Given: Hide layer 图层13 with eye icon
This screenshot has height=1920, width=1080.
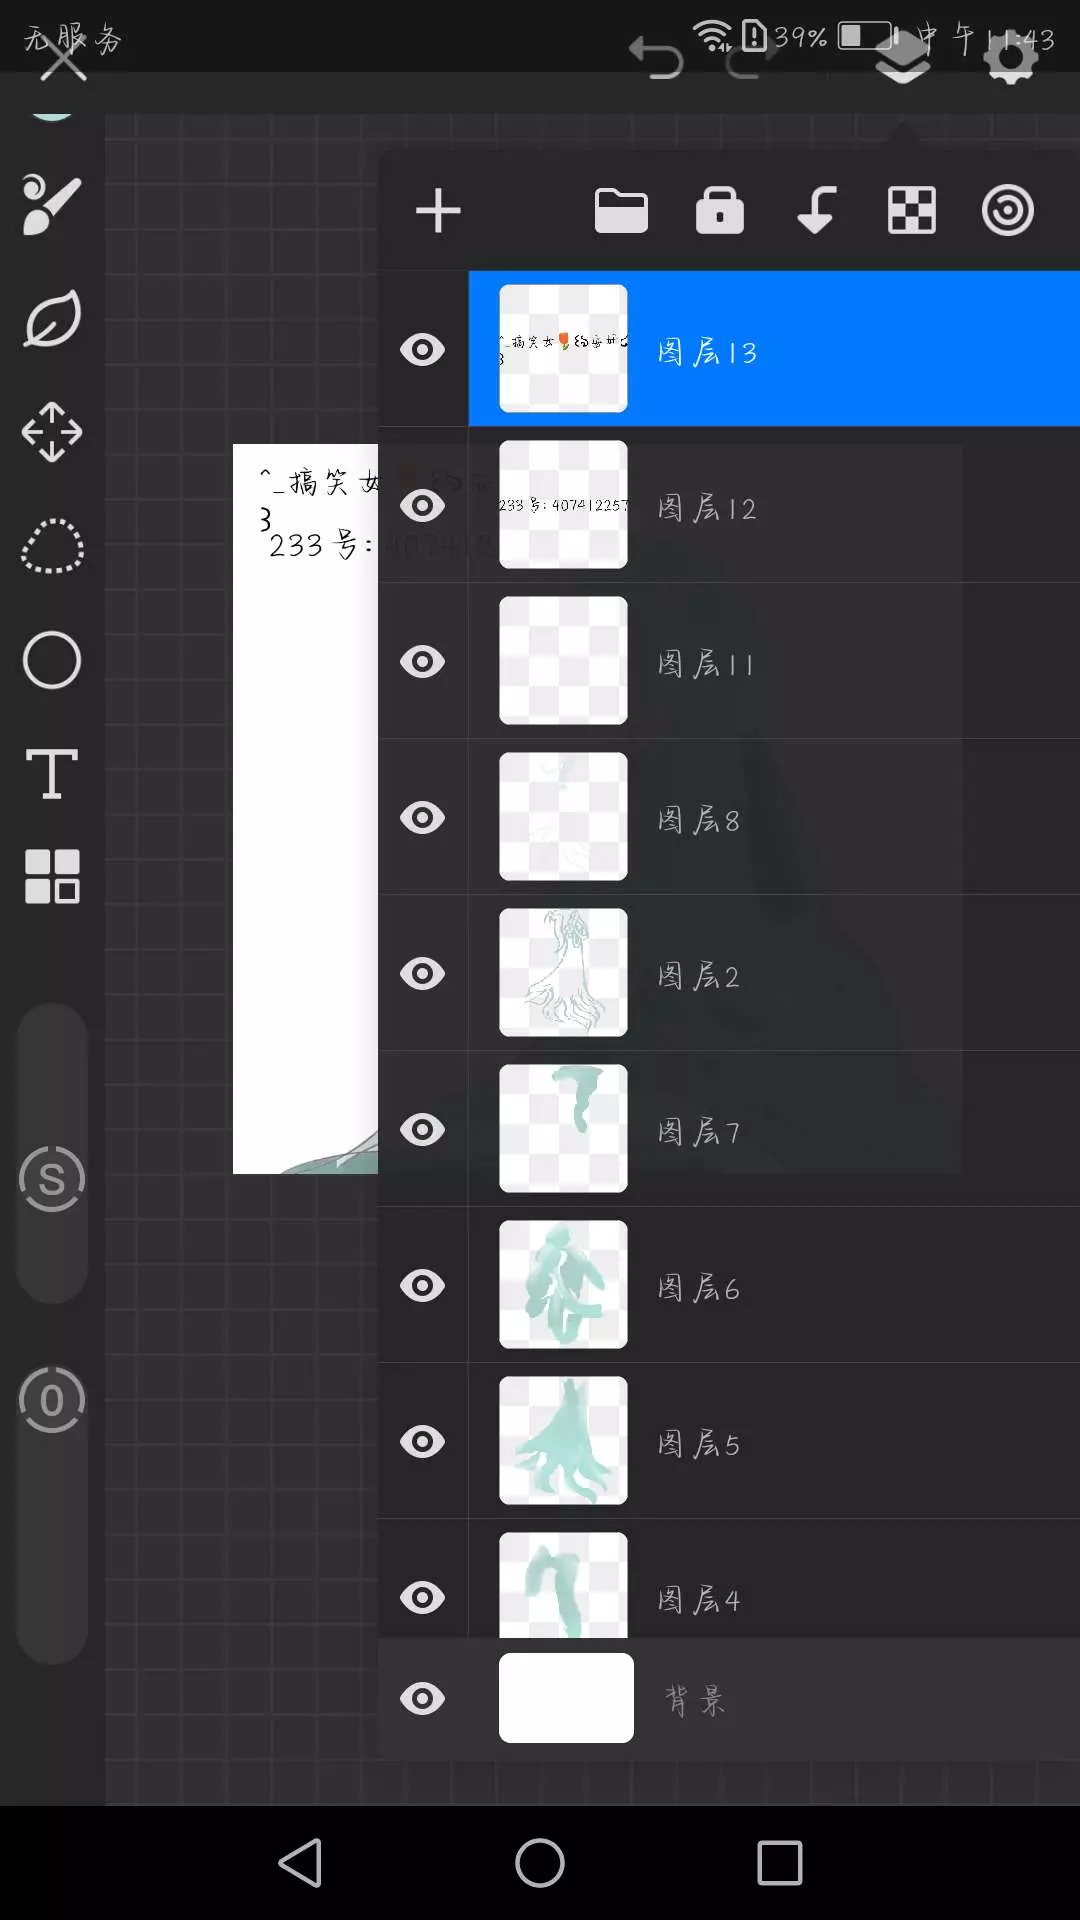Looking at the screenshot, I should pos(422,350).
